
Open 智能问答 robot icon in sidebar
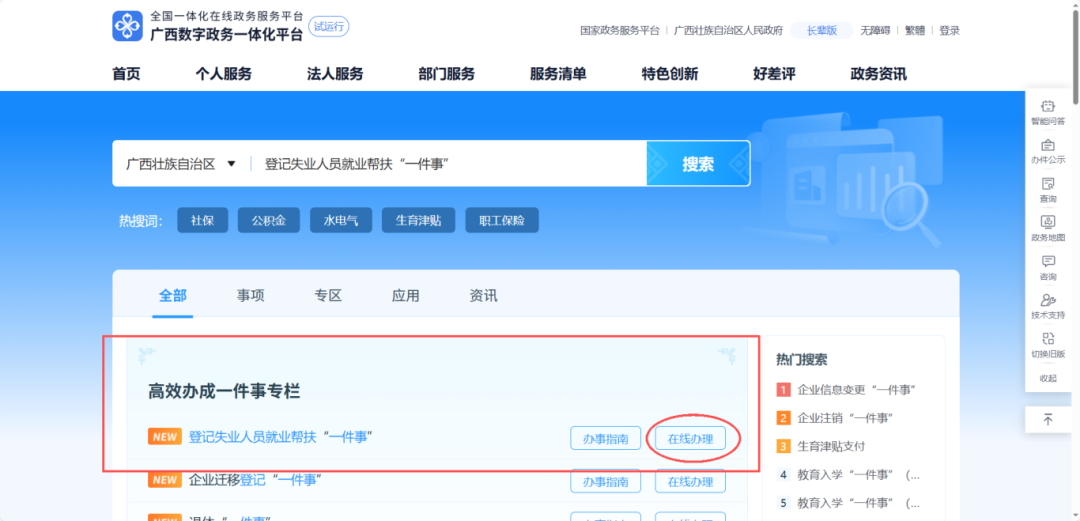[1047, 107]
